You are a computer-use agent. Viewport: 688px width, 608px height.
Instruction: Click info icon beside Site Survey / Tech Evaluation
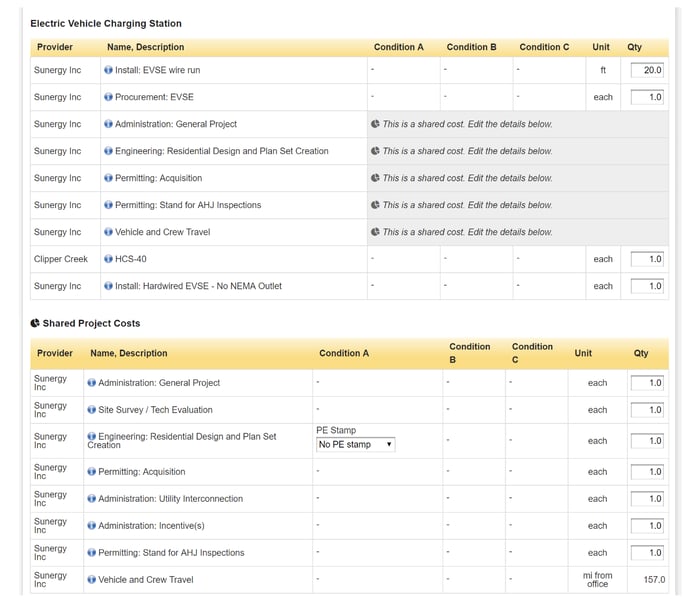[x=92, y=410]
